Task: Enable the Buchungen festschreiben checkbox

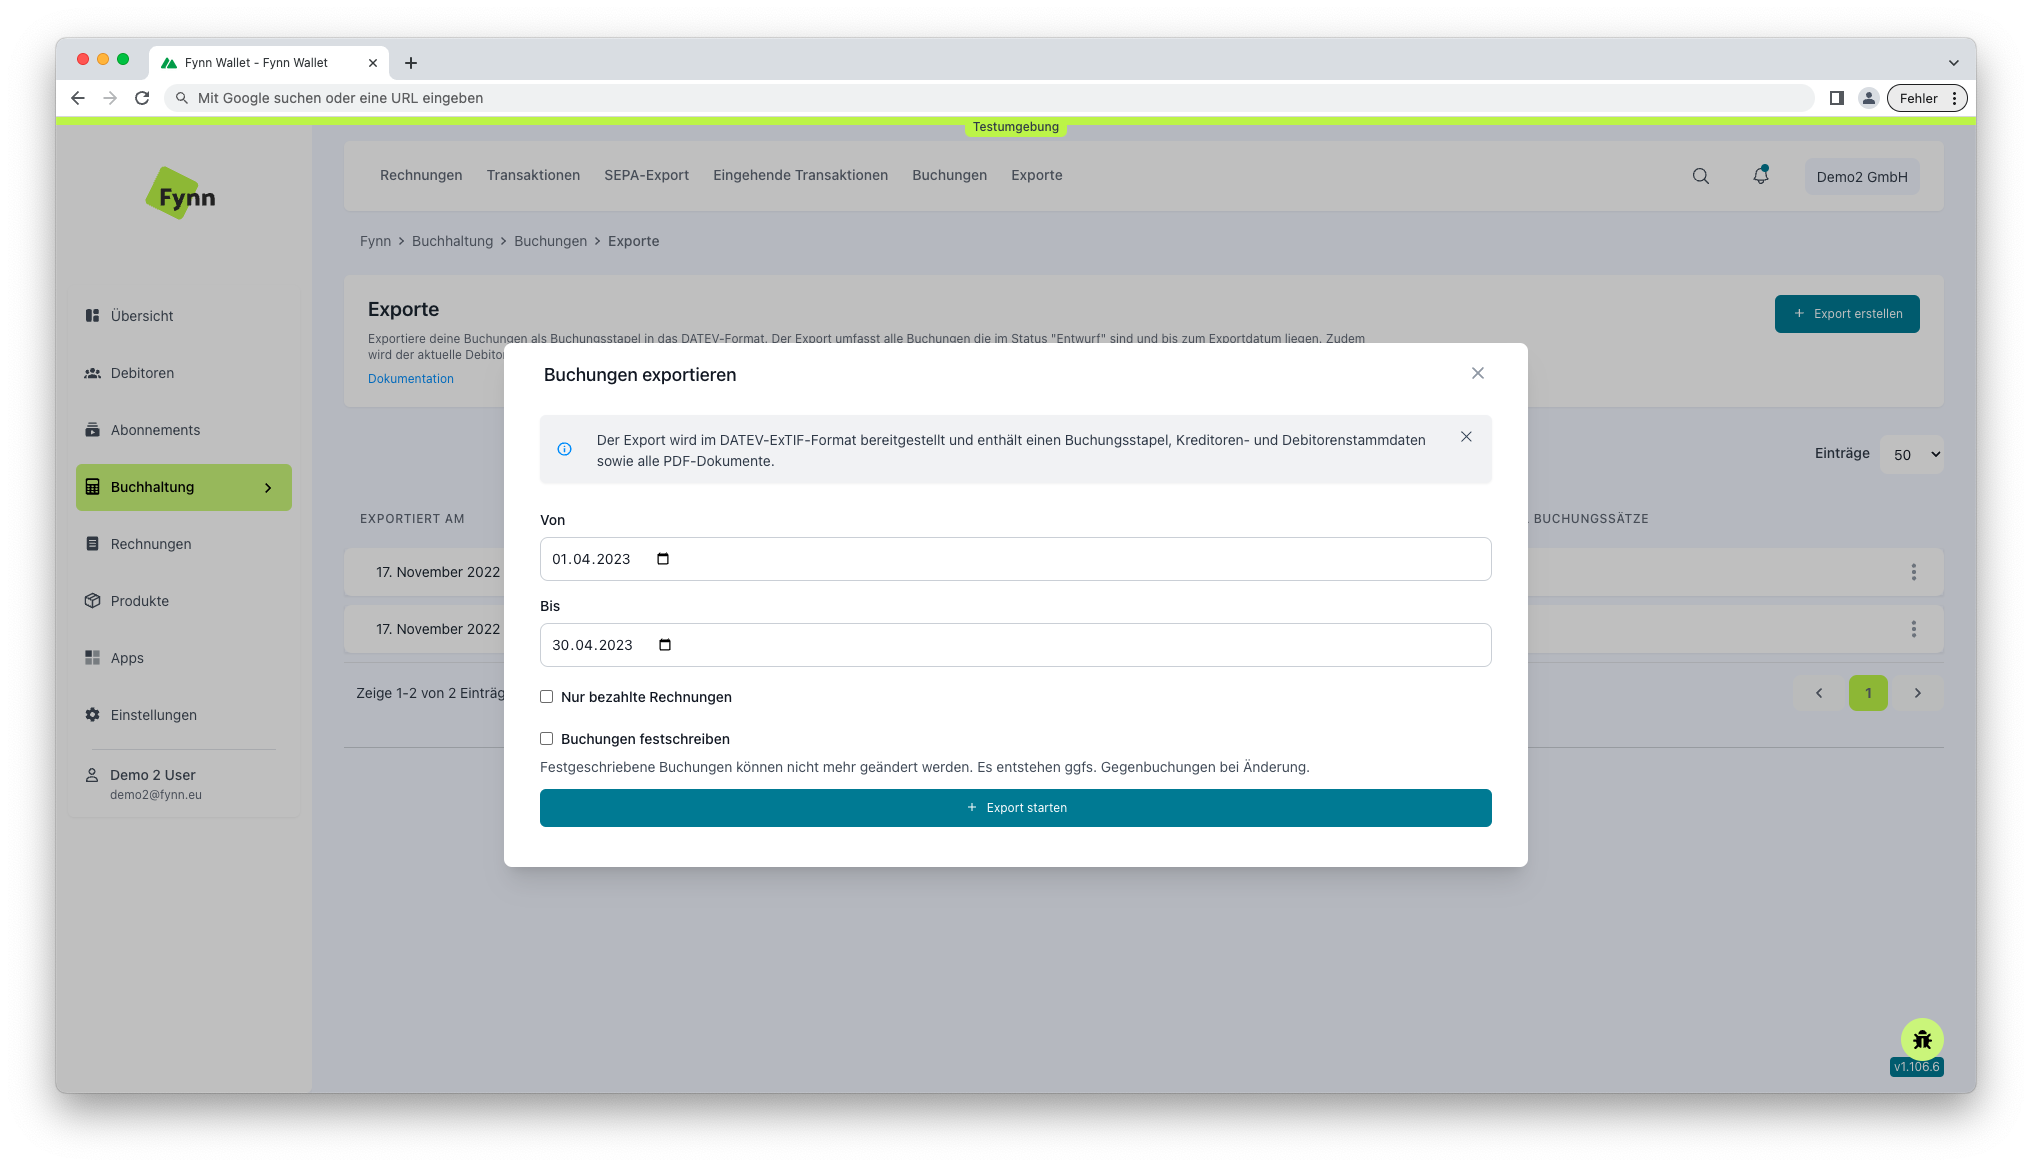Action: tap(547, 738)
